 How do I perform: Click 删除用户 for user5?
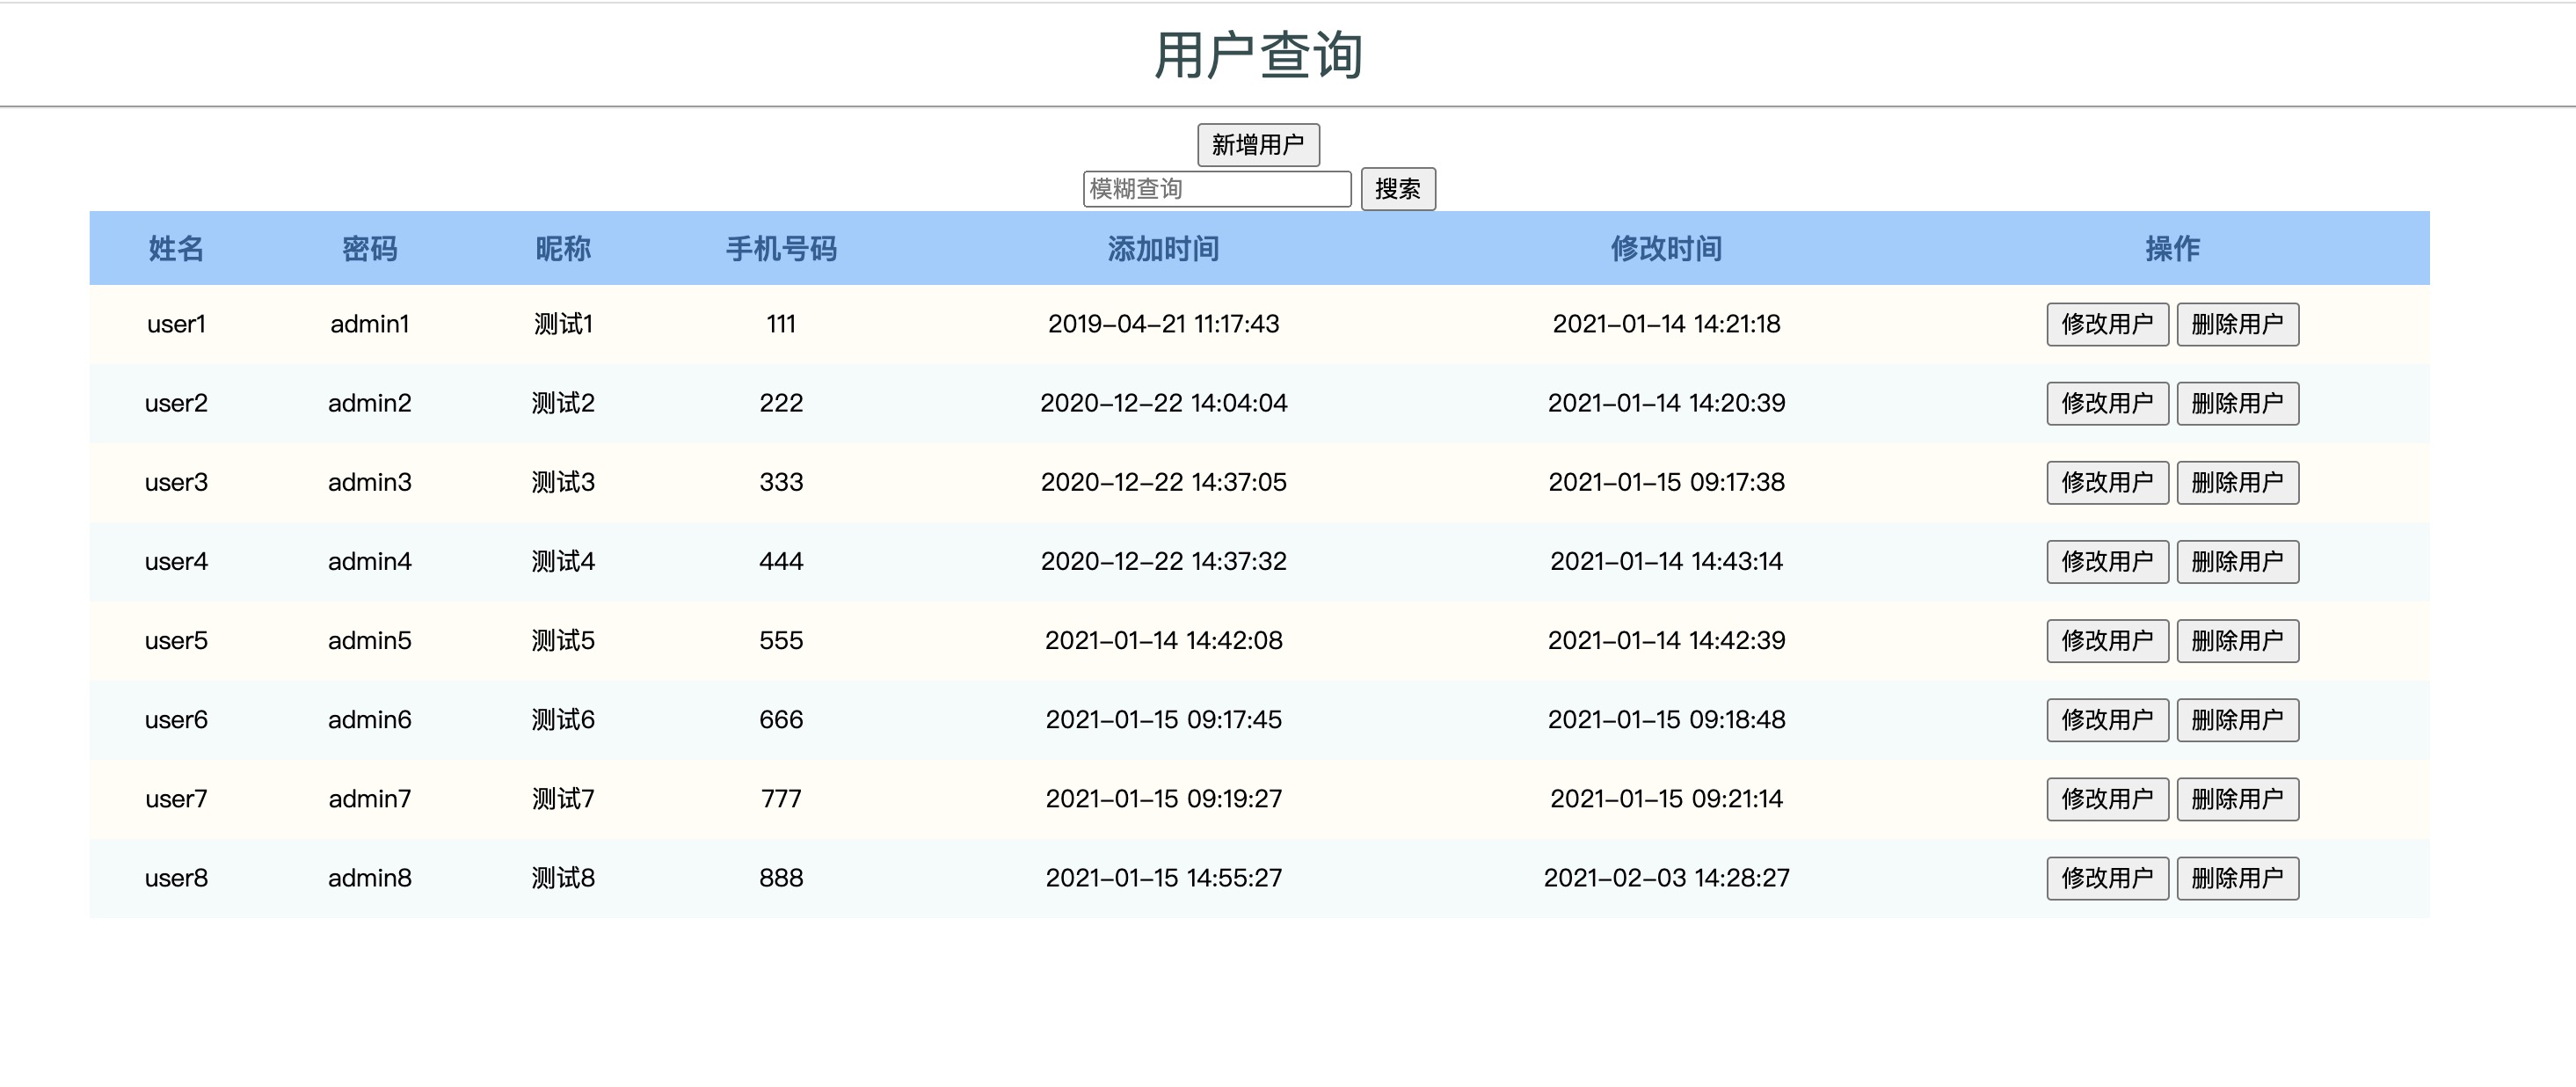(2238, 640)
